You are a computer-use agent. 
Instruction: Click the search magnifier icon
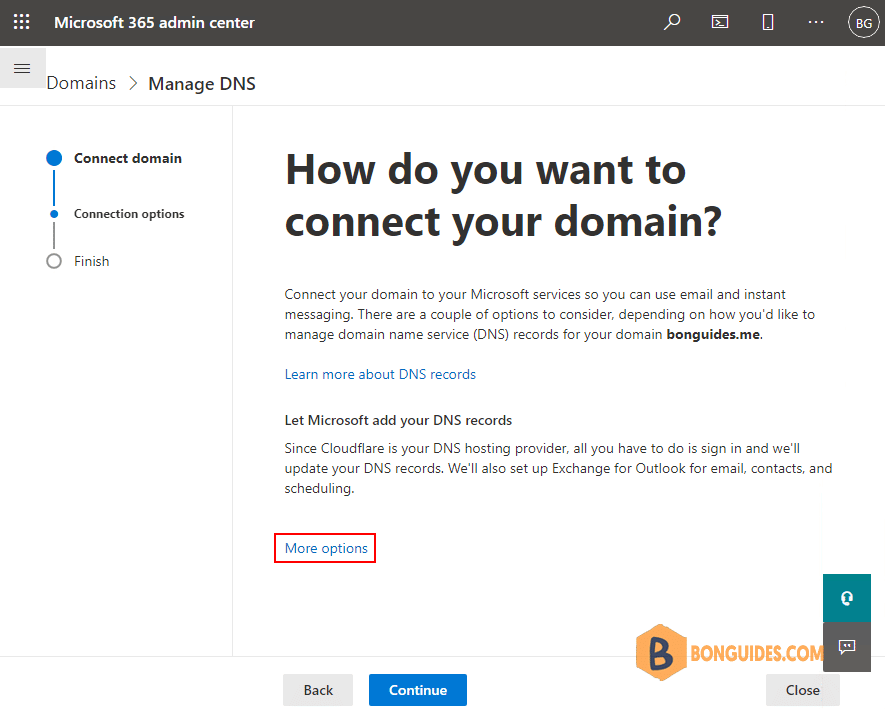click(672, 22)
